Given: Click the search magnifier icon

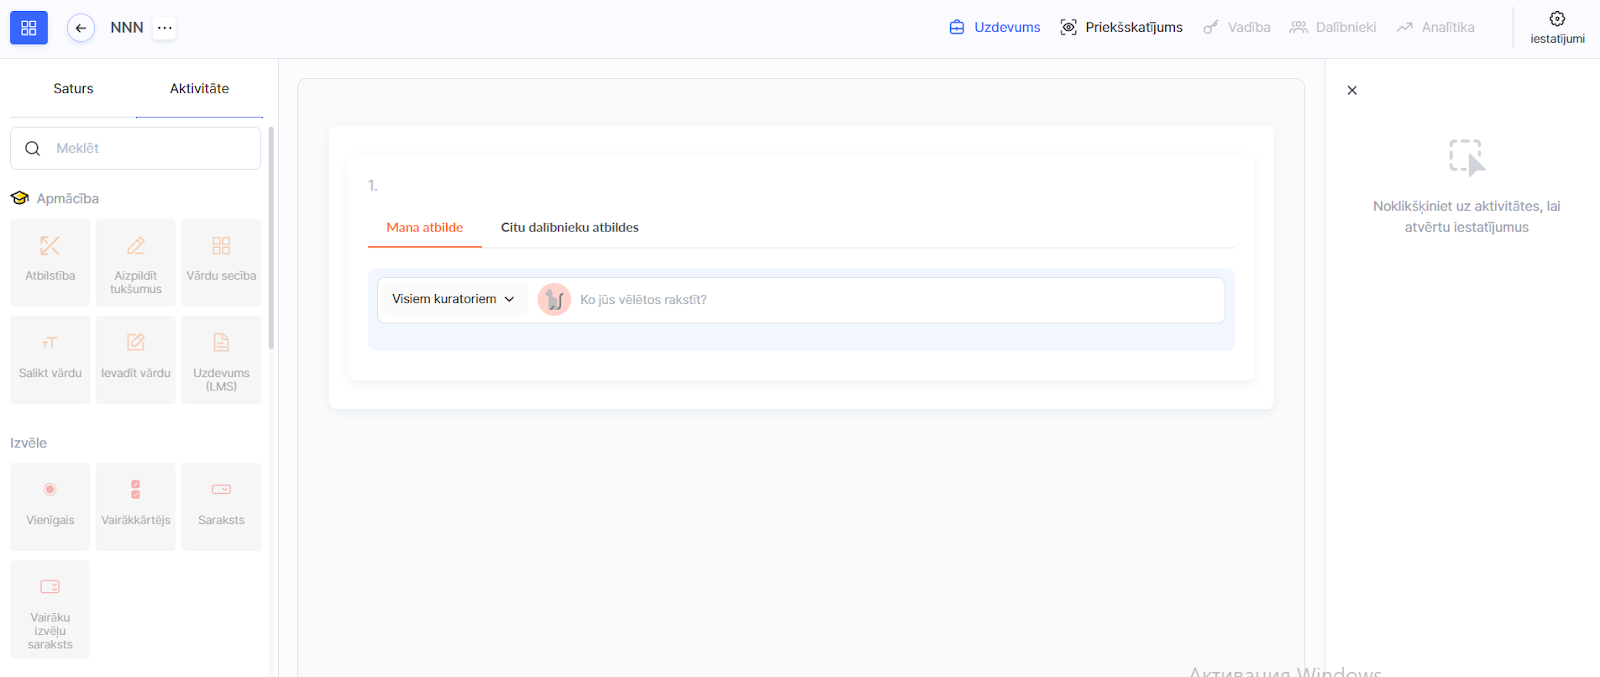Looking at the screenshot, I should 33,149.
